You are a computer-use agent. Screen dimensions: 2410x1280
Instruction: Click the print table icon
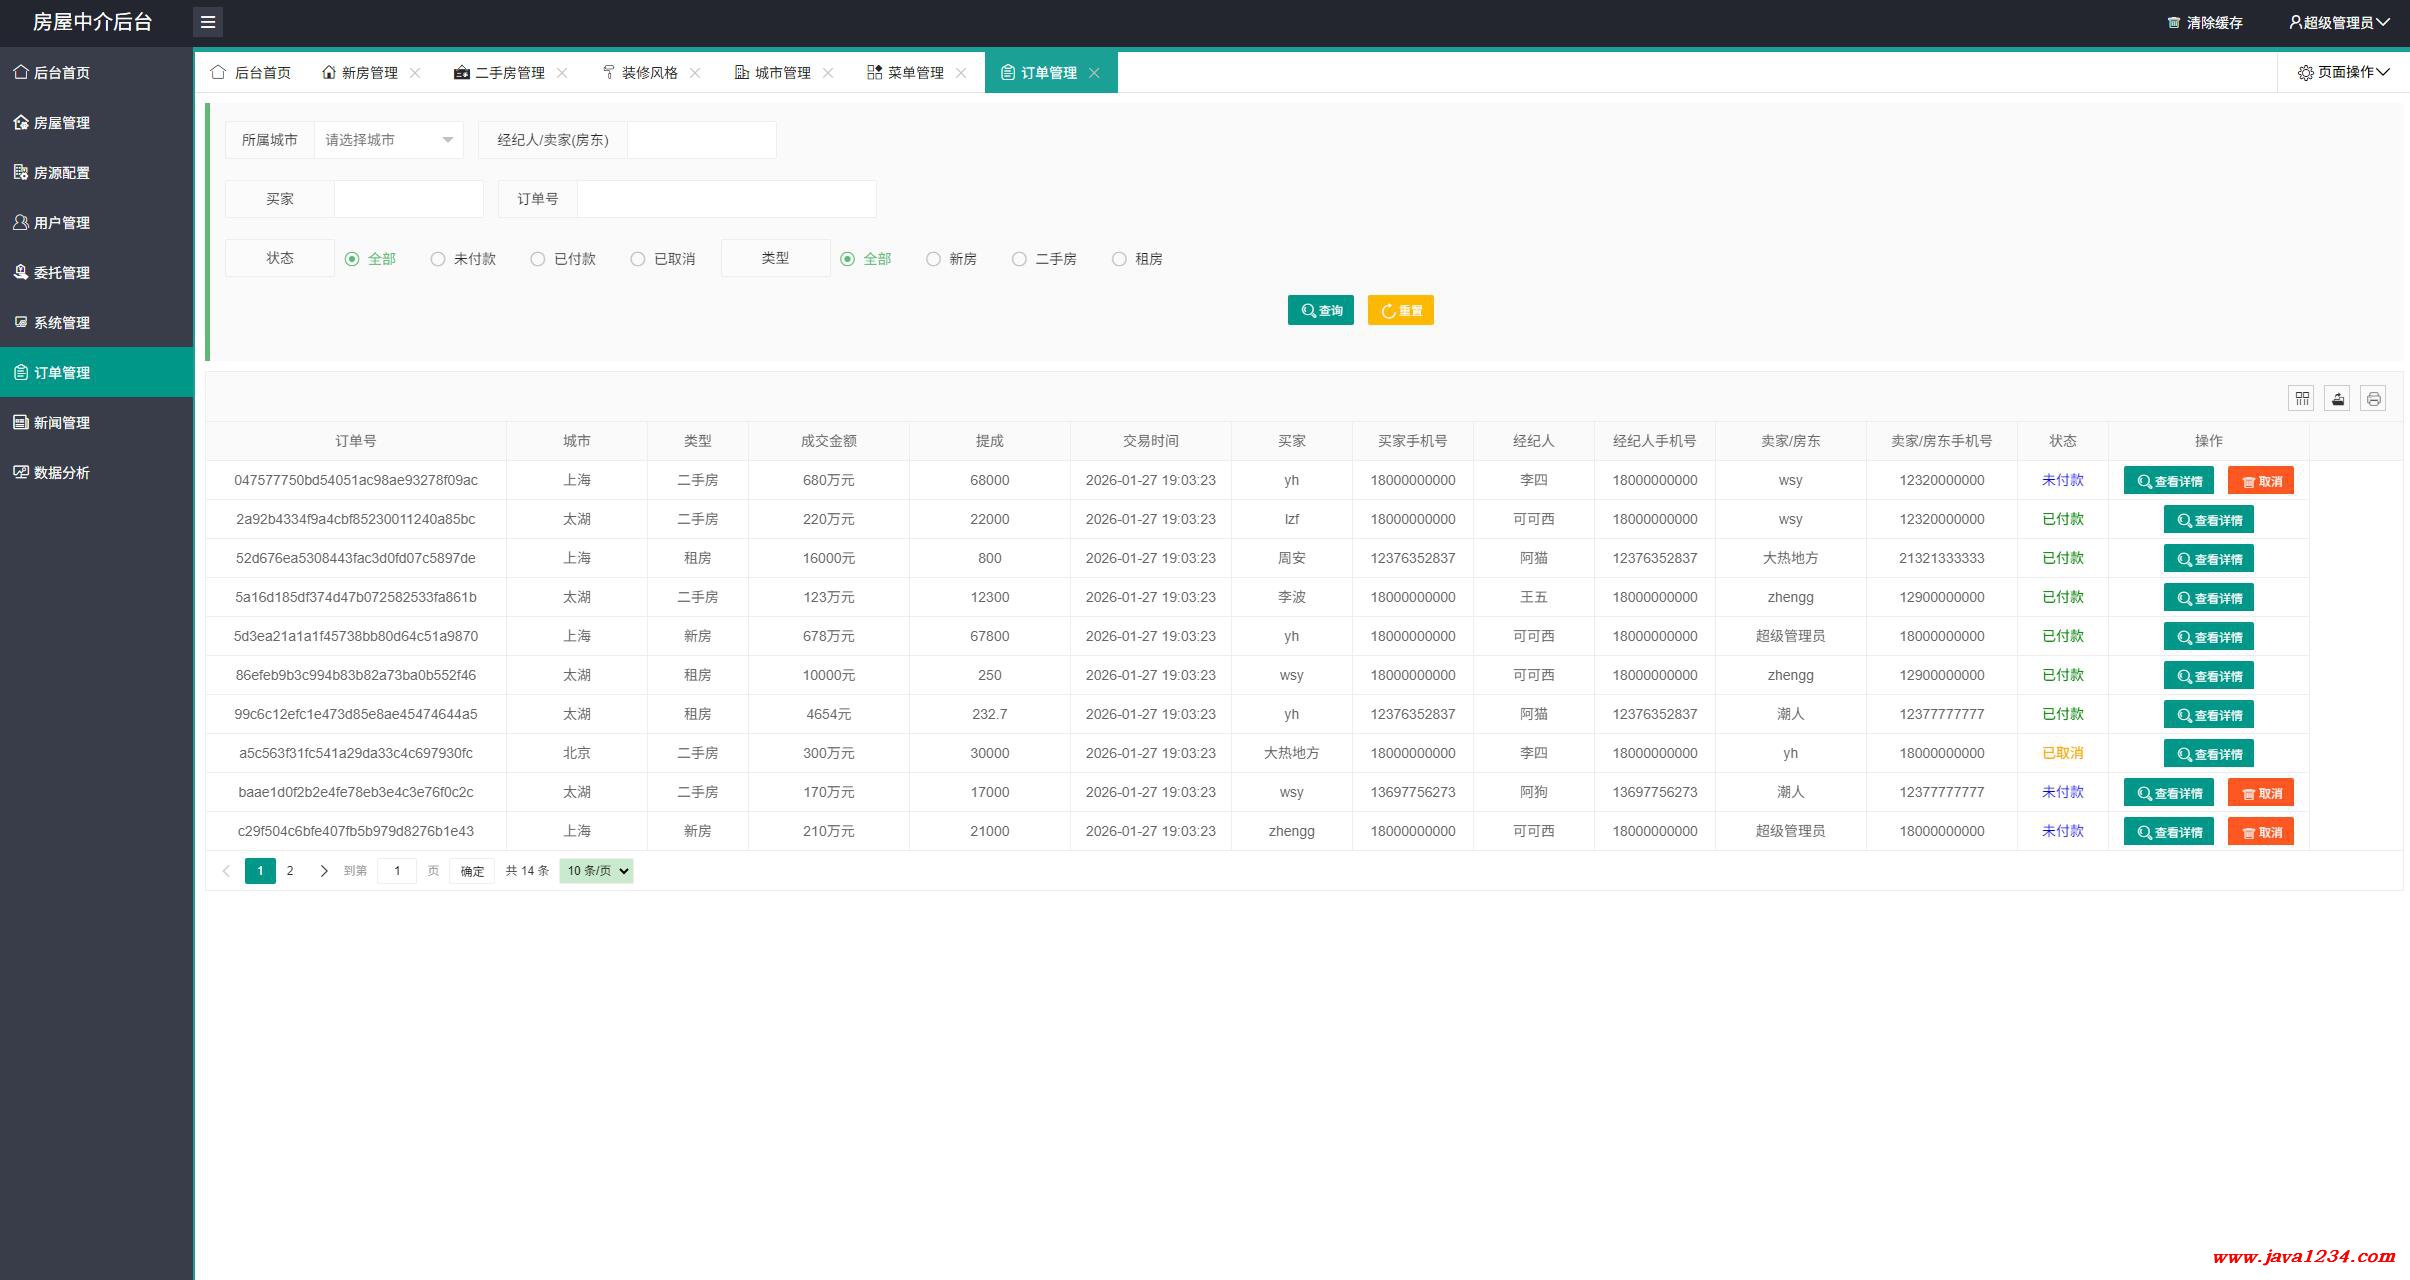2373,398
